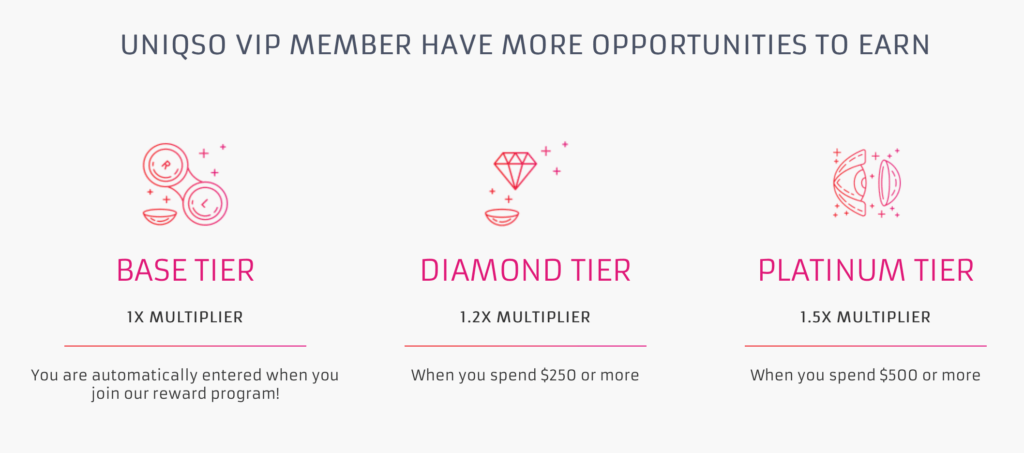This screenshot has width=1024, height=453.
Task: Select the DIAMOND TIER heading
Action: click(526, 271)
